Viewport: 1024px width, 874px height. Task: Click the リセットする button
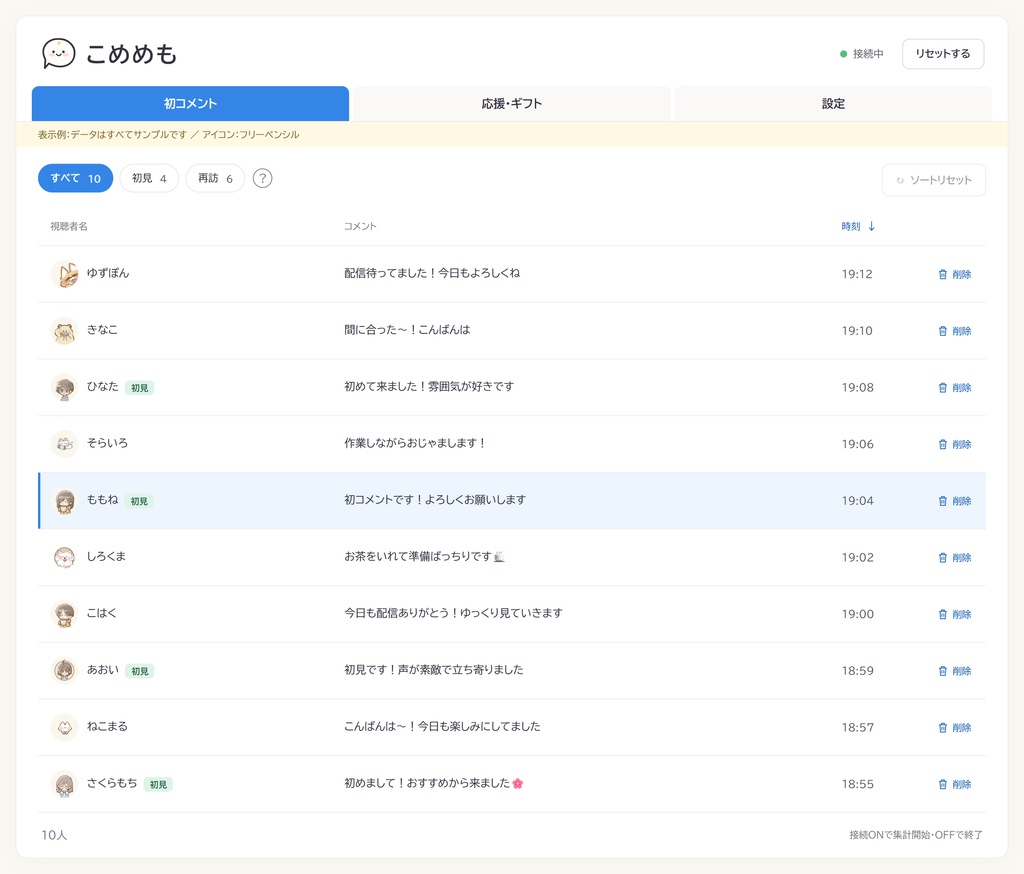click(x=943, y=54)
